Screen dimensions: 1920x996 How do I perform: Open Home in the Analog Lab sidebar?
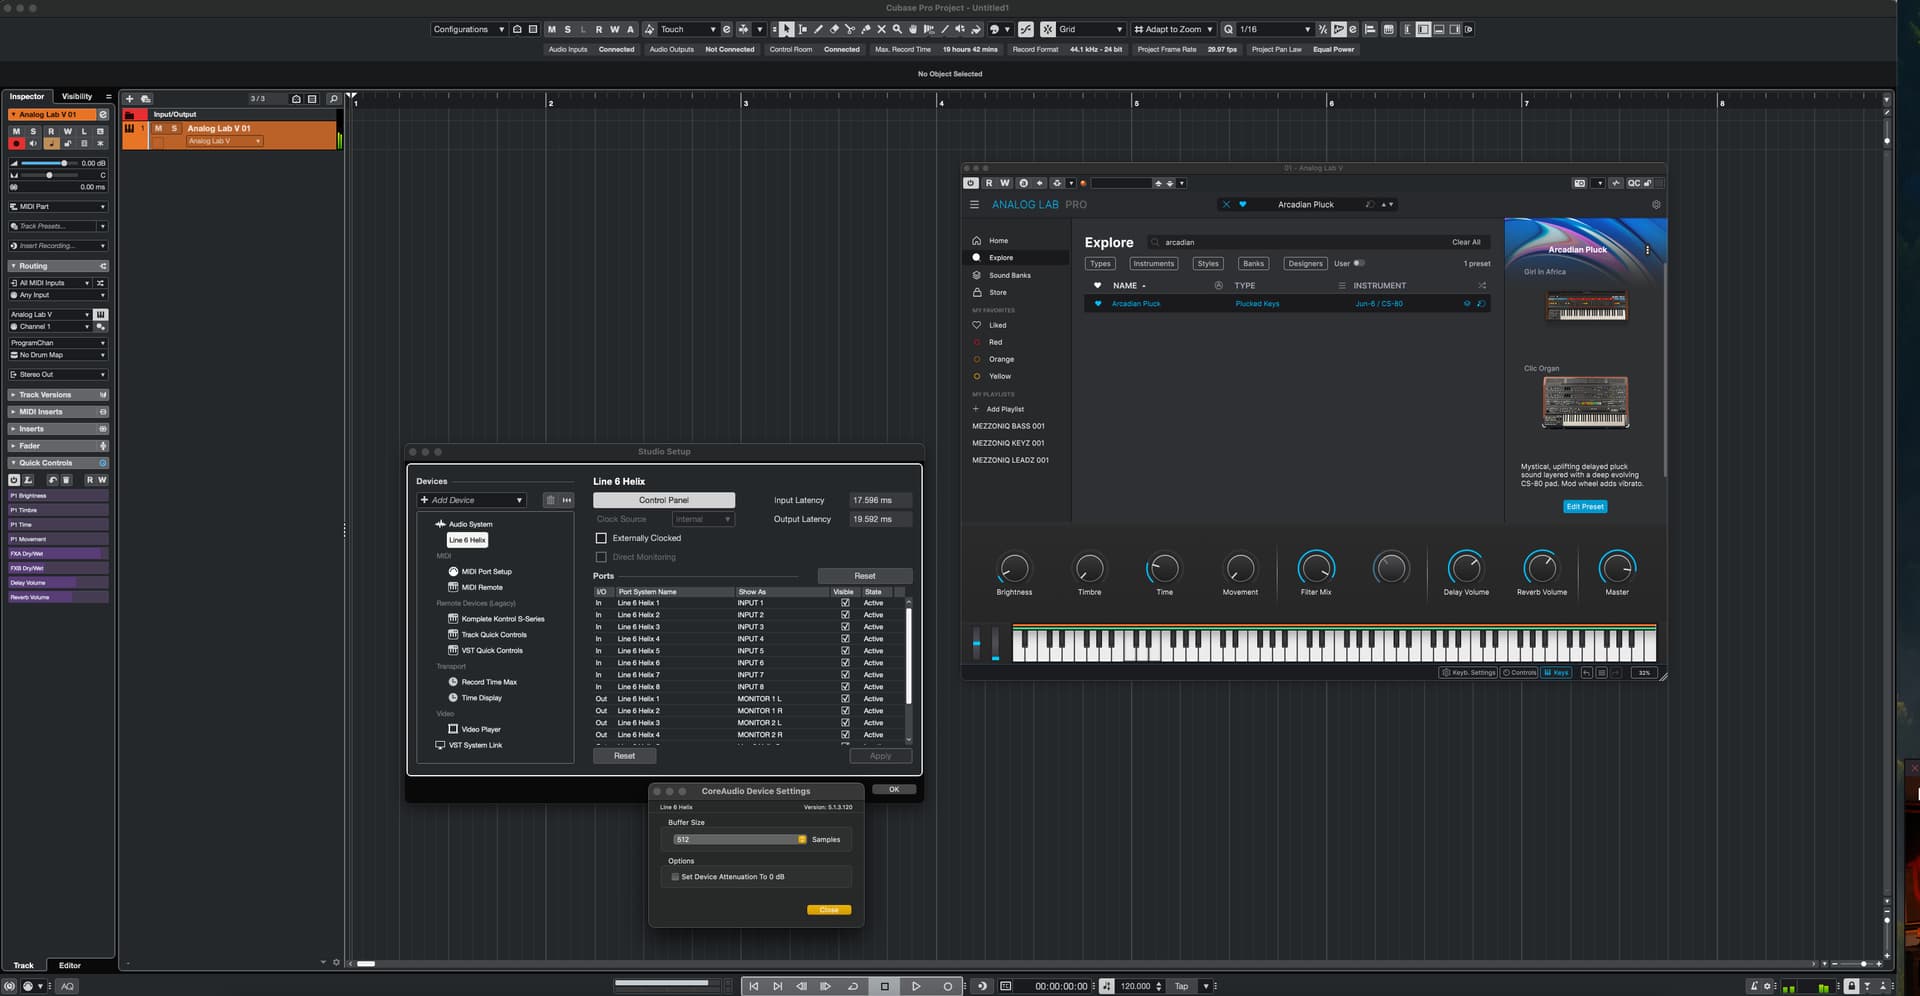click(x=998, y=241)
